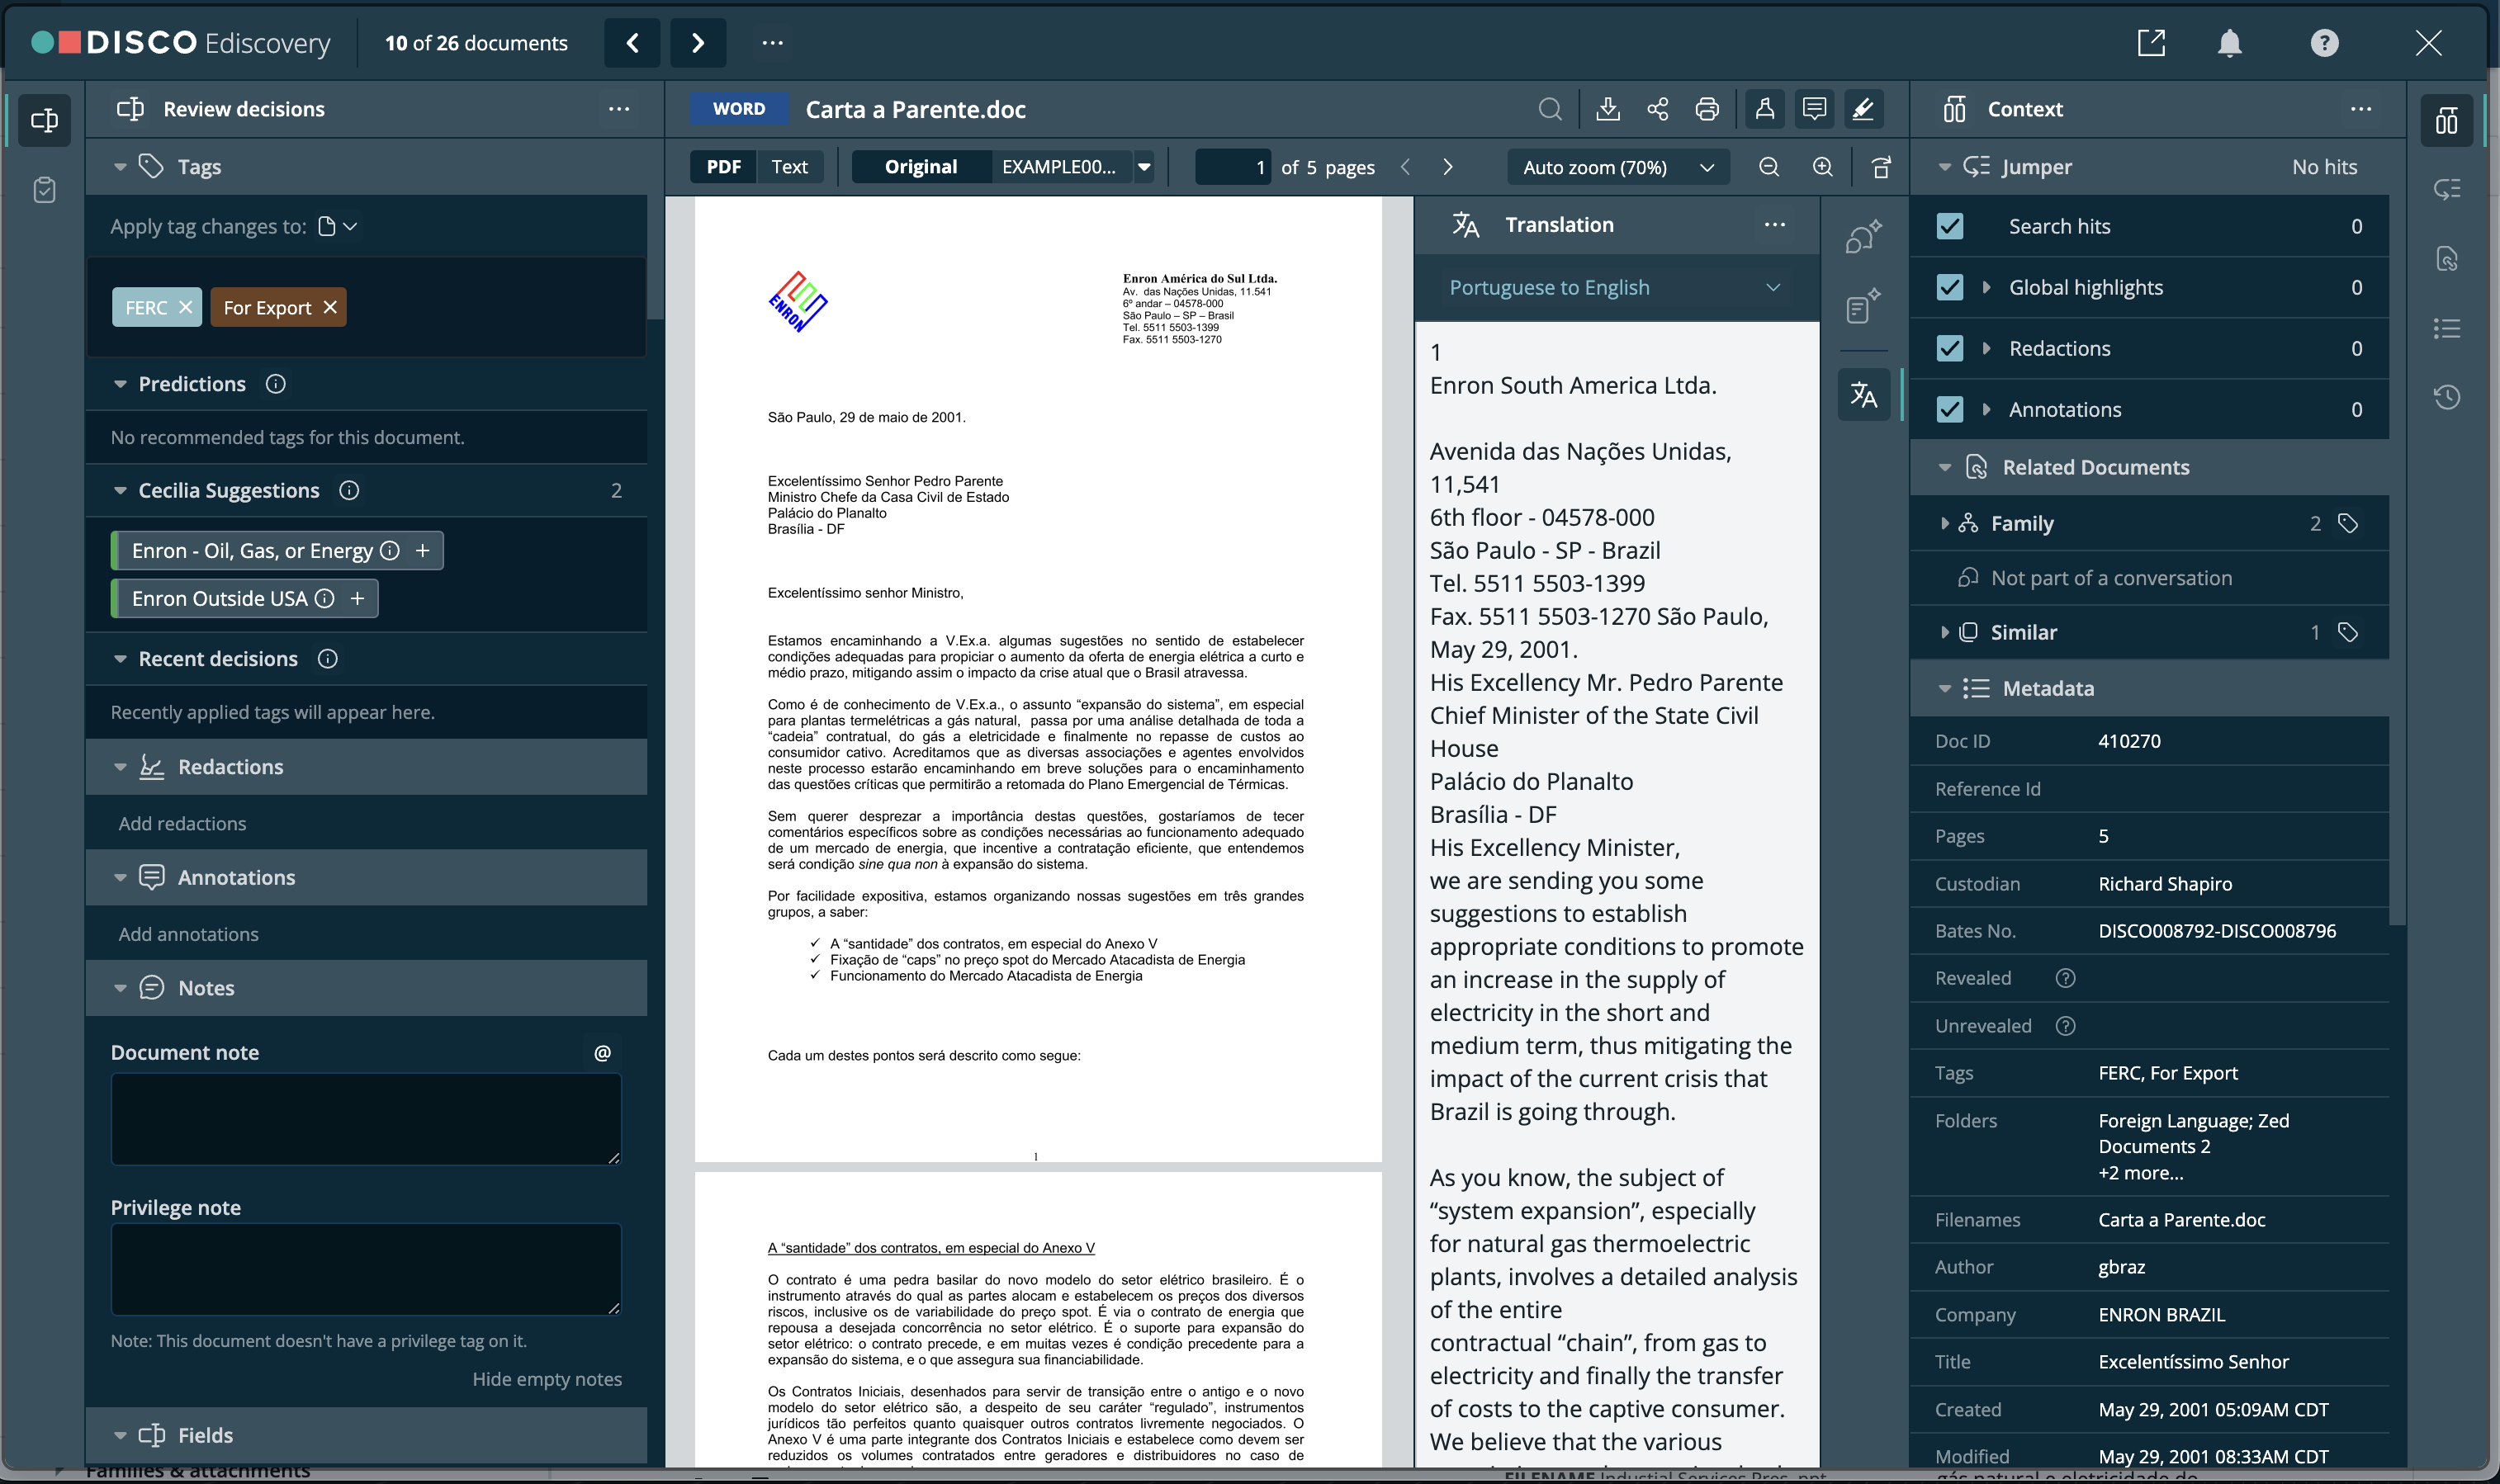Collapse Cecilia Suggestions section
Viewport: 2500px width, 1484px height.
point(120,490)
